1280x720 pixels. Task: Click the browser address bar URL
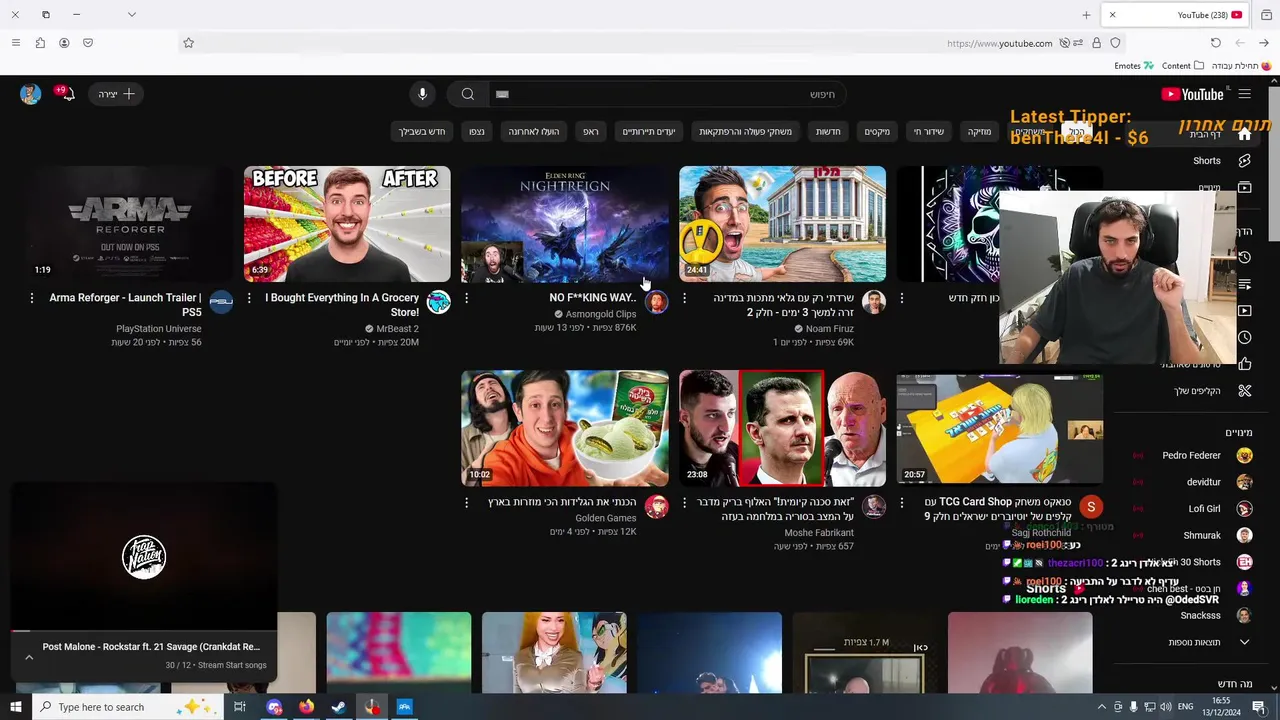(999, 43)
